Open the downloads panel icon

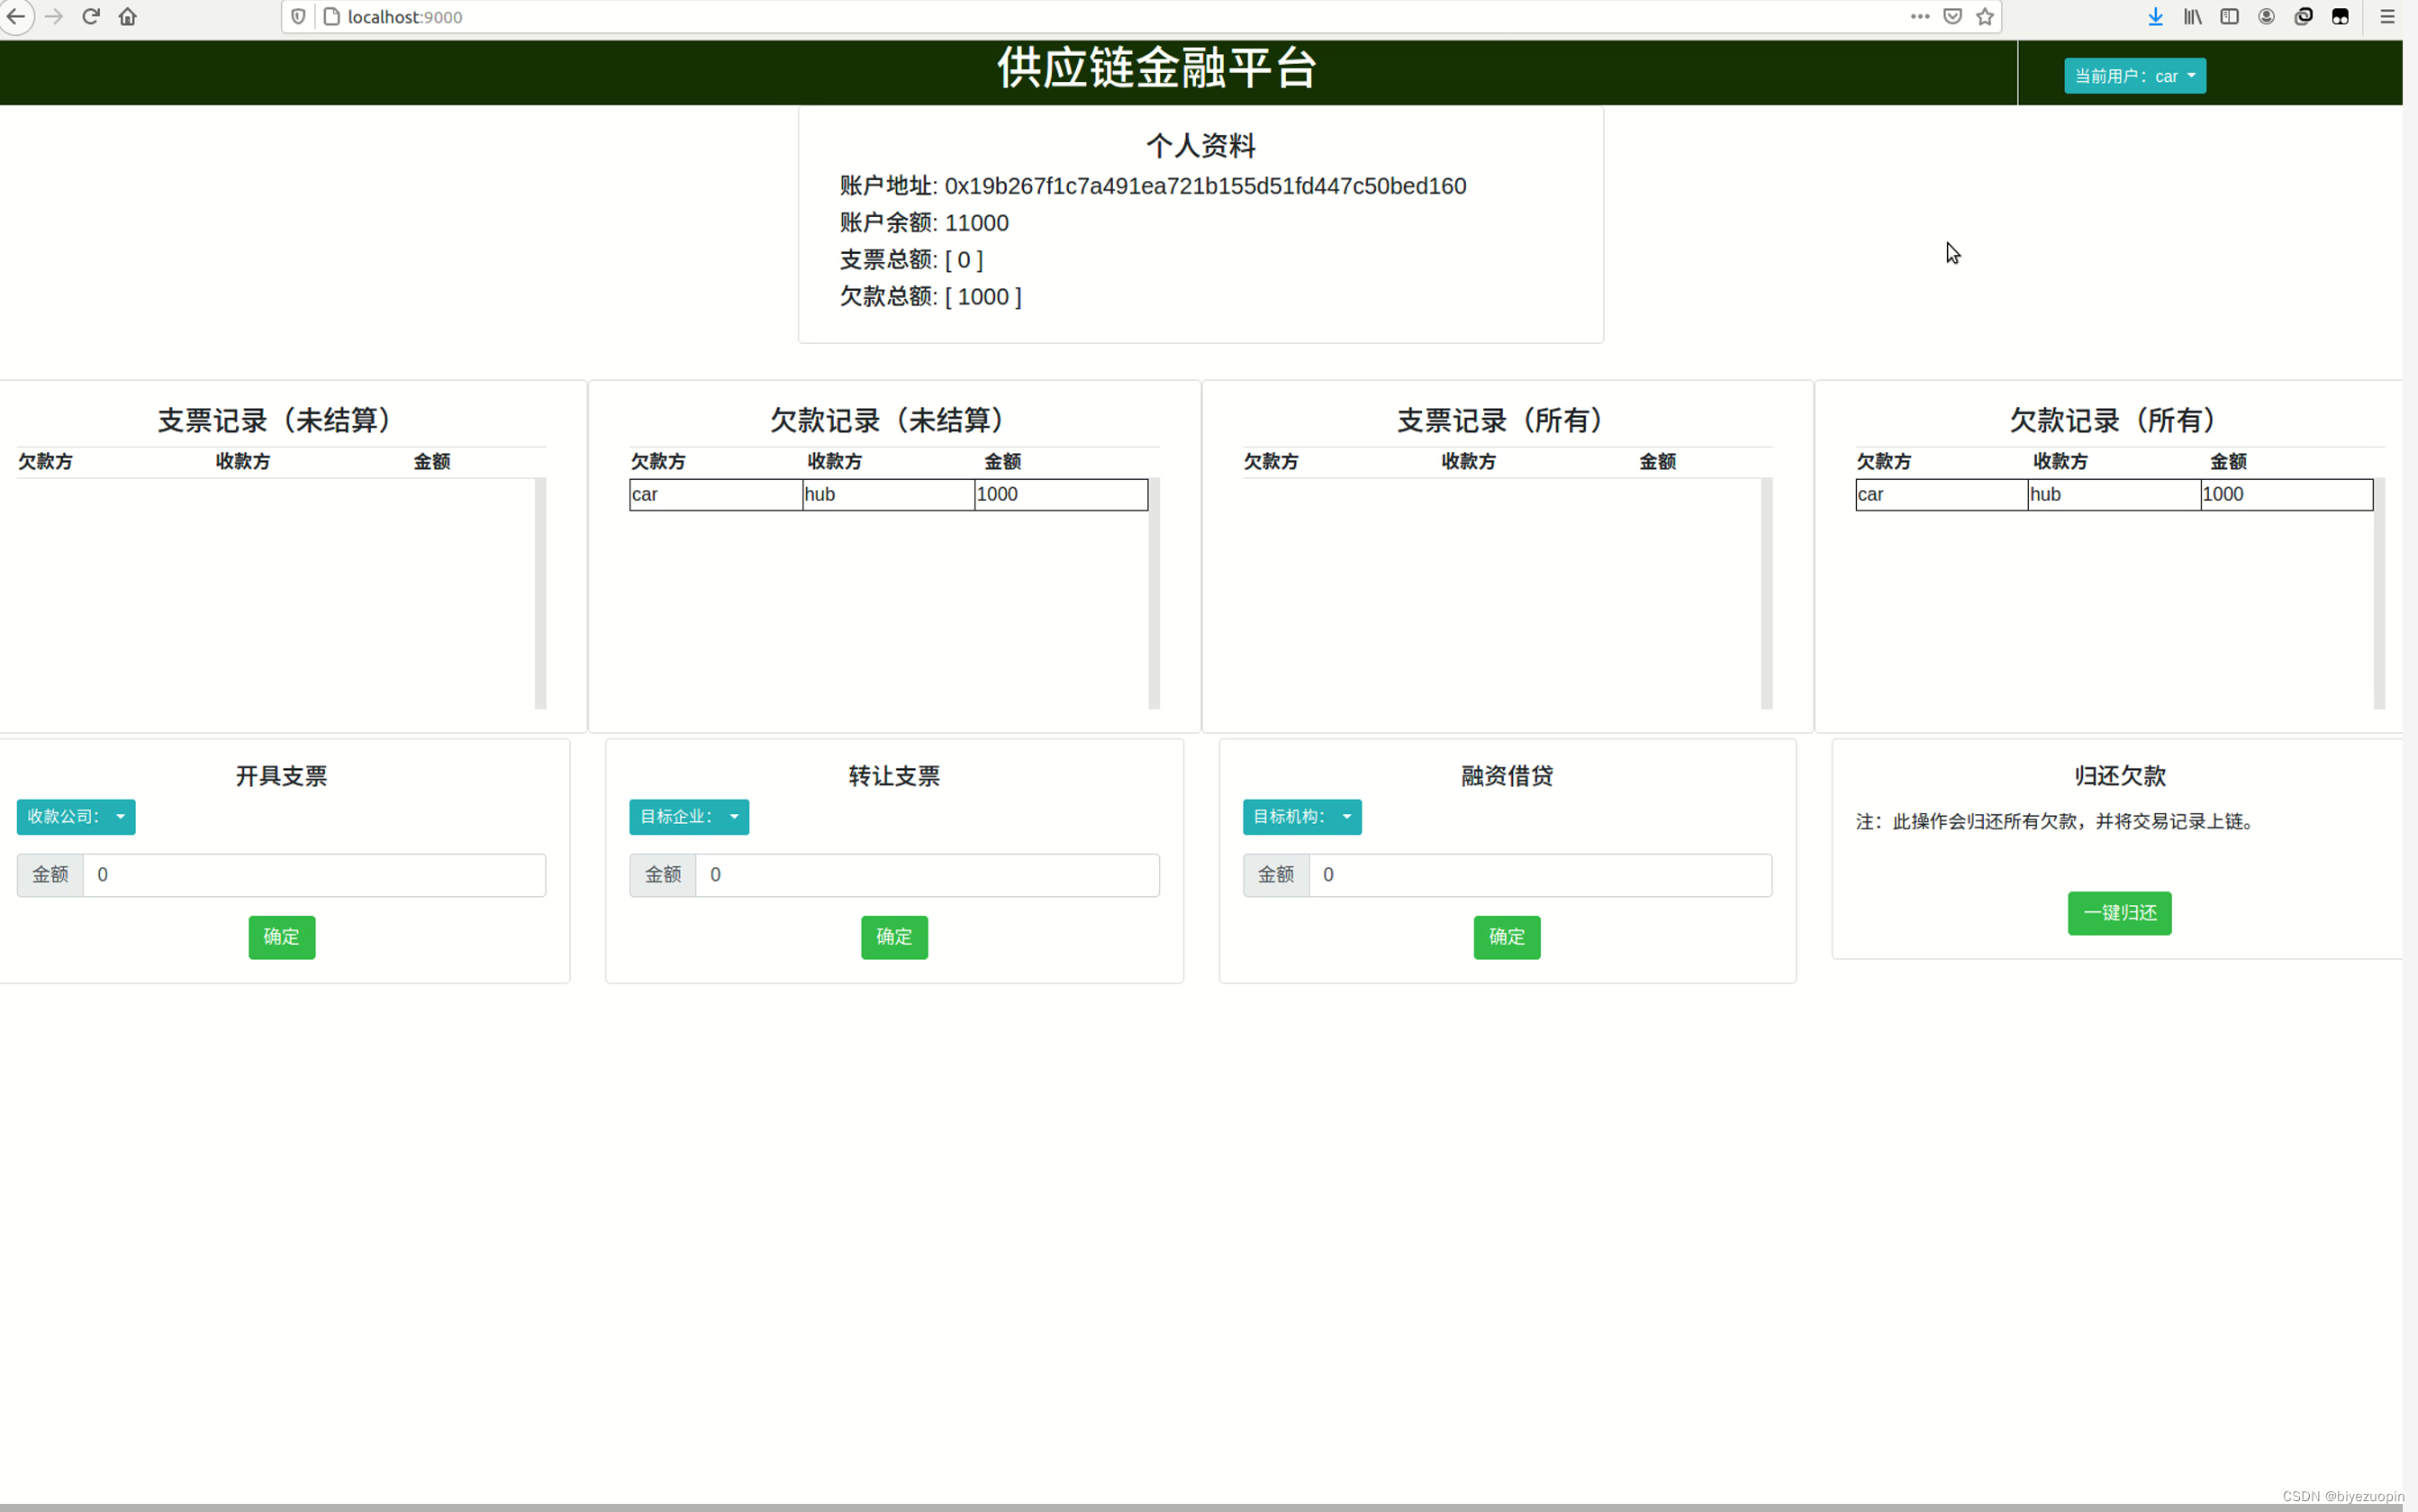coord(2154,16)
